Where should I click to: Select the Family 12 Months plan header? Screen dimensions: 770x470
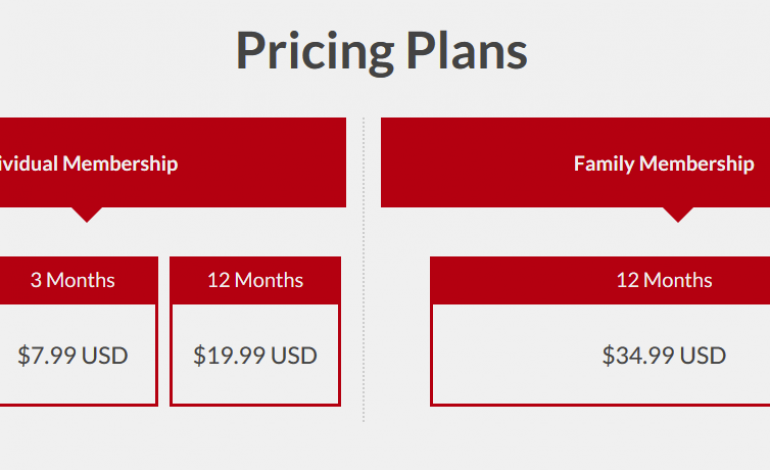664,280
